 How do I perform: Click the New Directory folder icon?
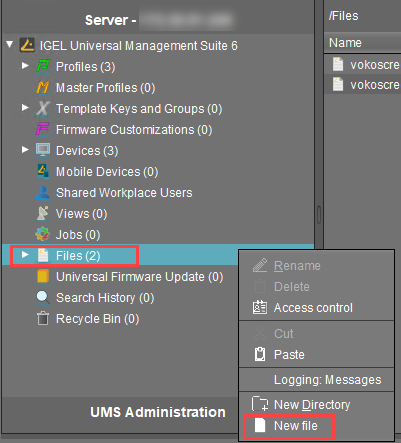click(260, 404)
